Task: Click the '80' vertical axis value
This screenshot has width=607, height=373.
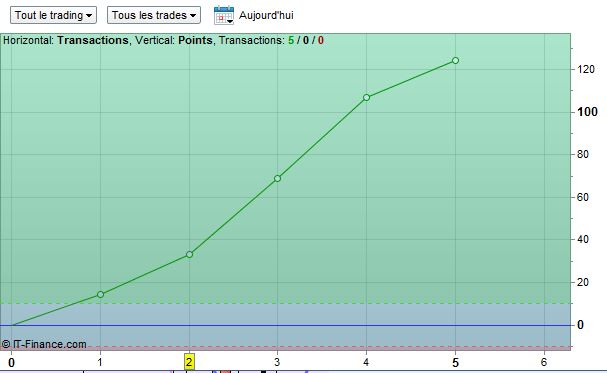Action: 583,154
